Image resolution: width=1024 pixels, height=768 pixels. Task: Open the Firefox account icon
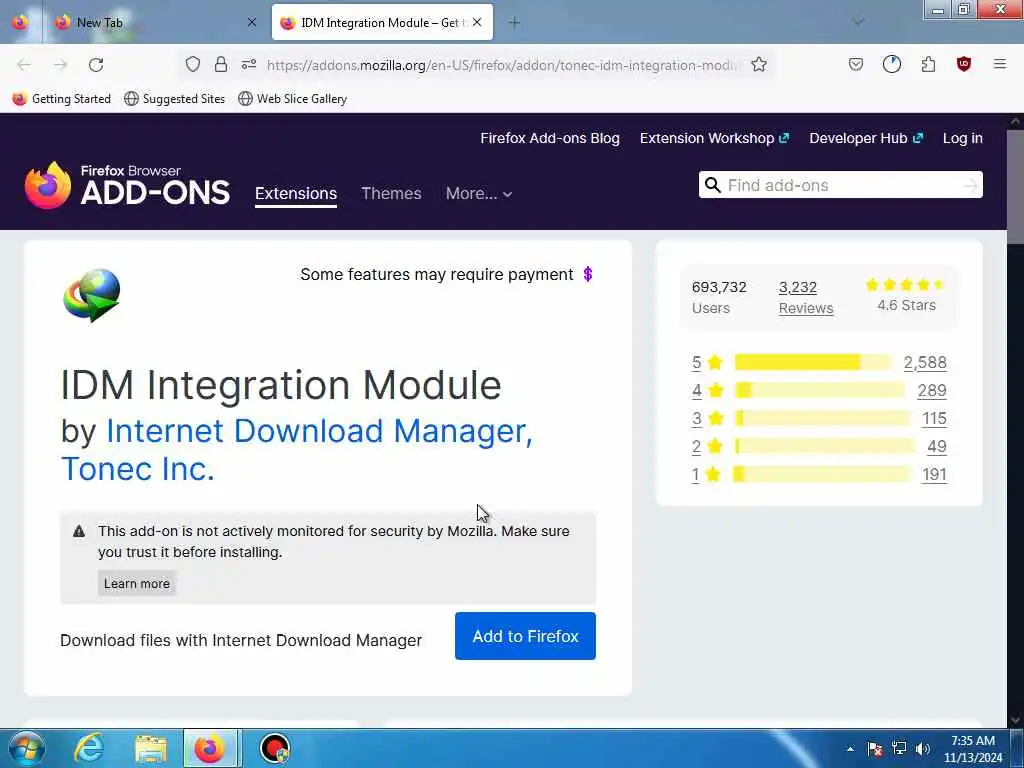click(x=891, y=64)
